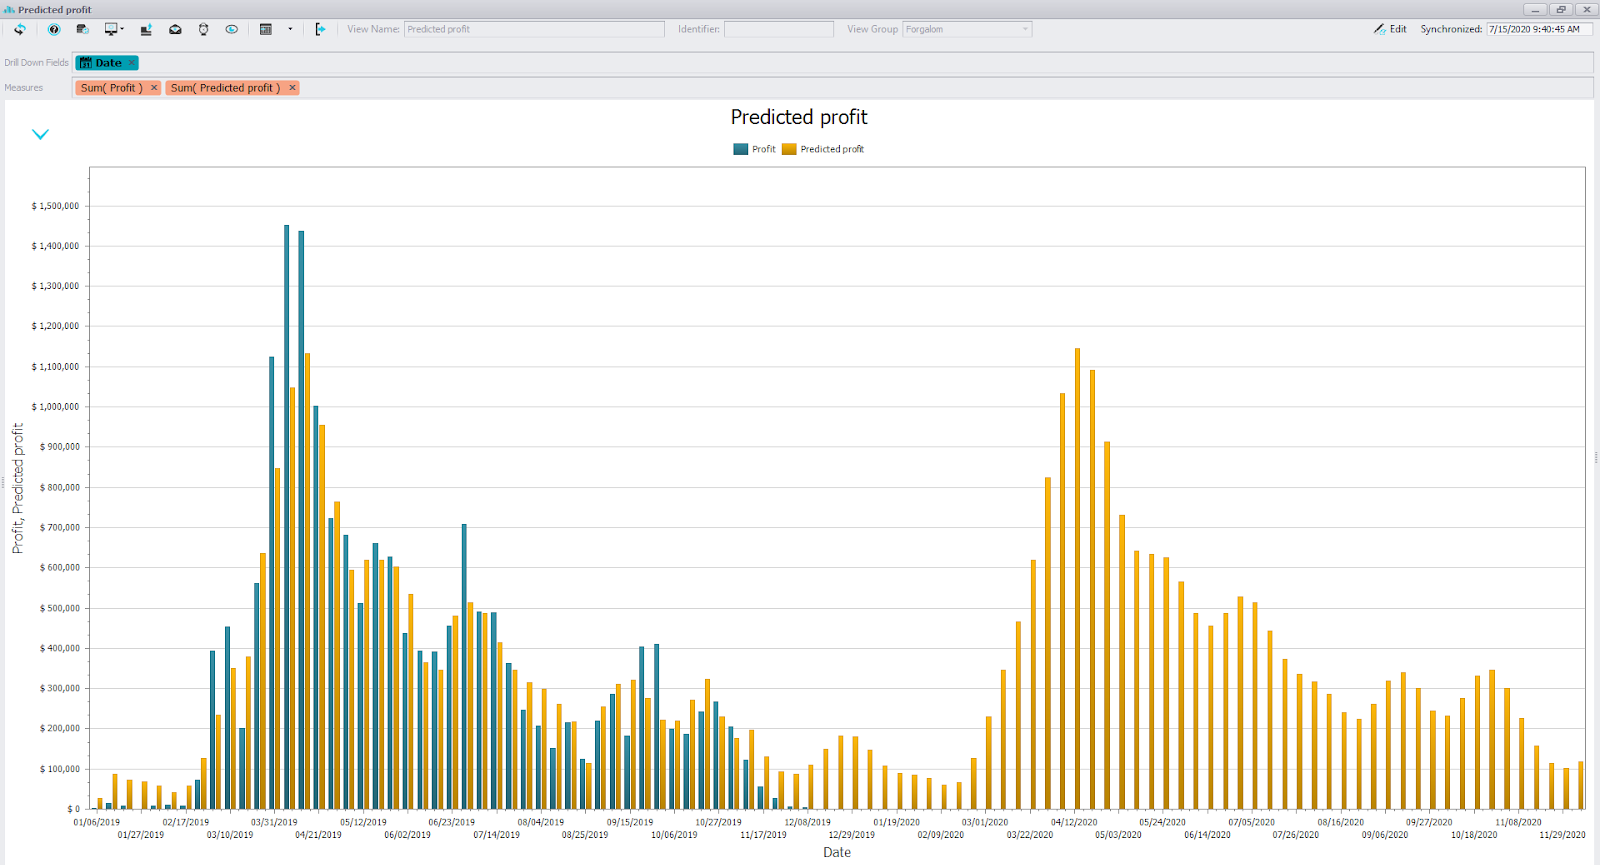
Task: Open the help question-mark icon
Action: pos(54,29)
